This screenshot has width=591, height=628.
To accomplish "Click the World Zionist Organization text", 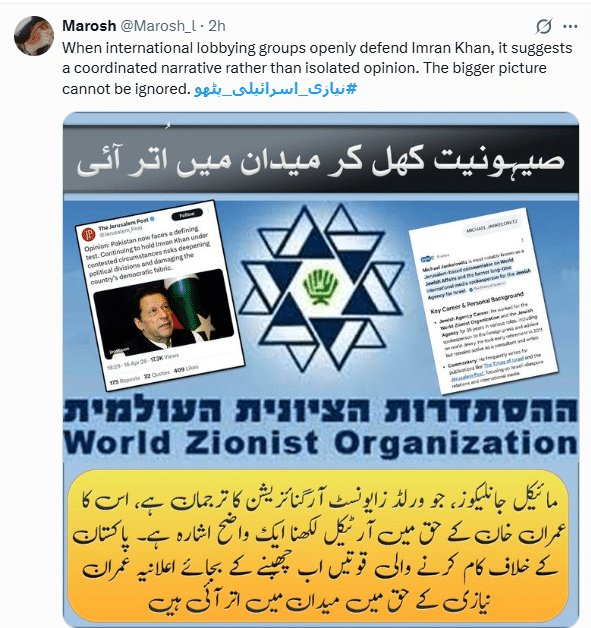I will [x=320, y=443].
